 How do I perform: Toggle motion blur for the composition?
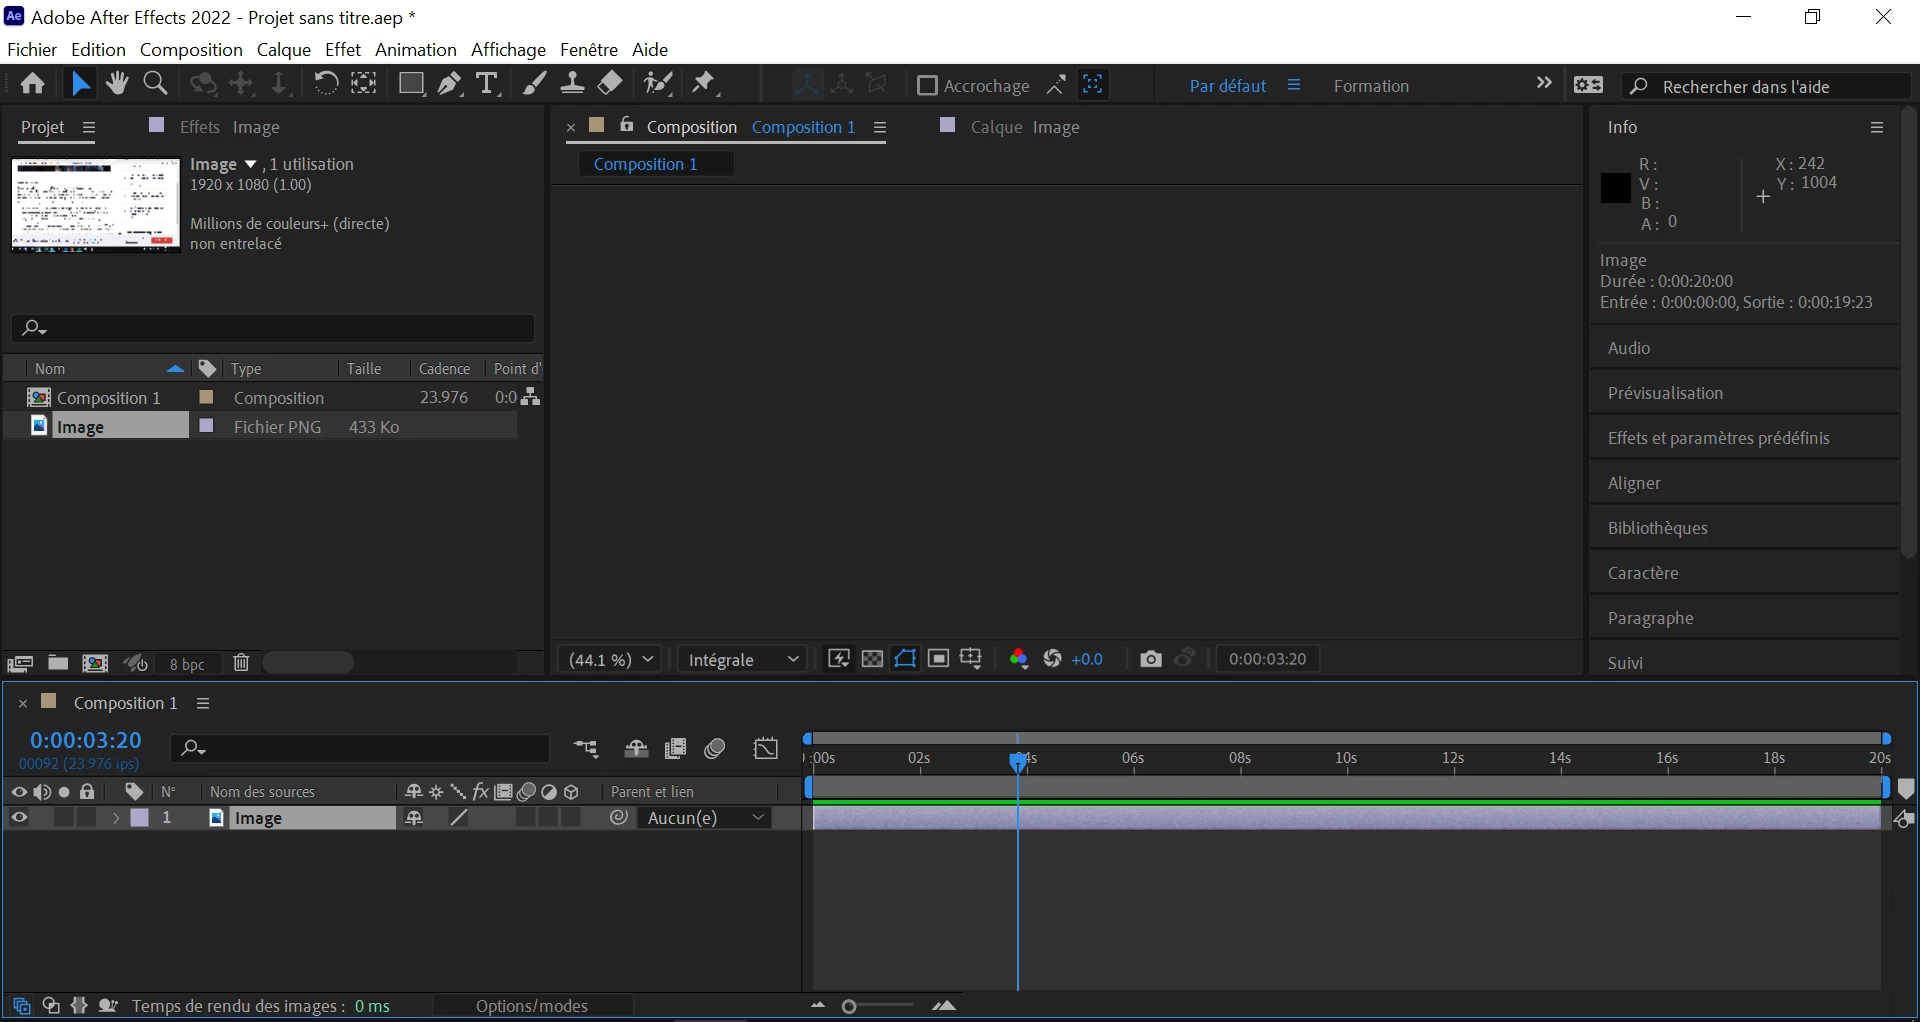714,748
